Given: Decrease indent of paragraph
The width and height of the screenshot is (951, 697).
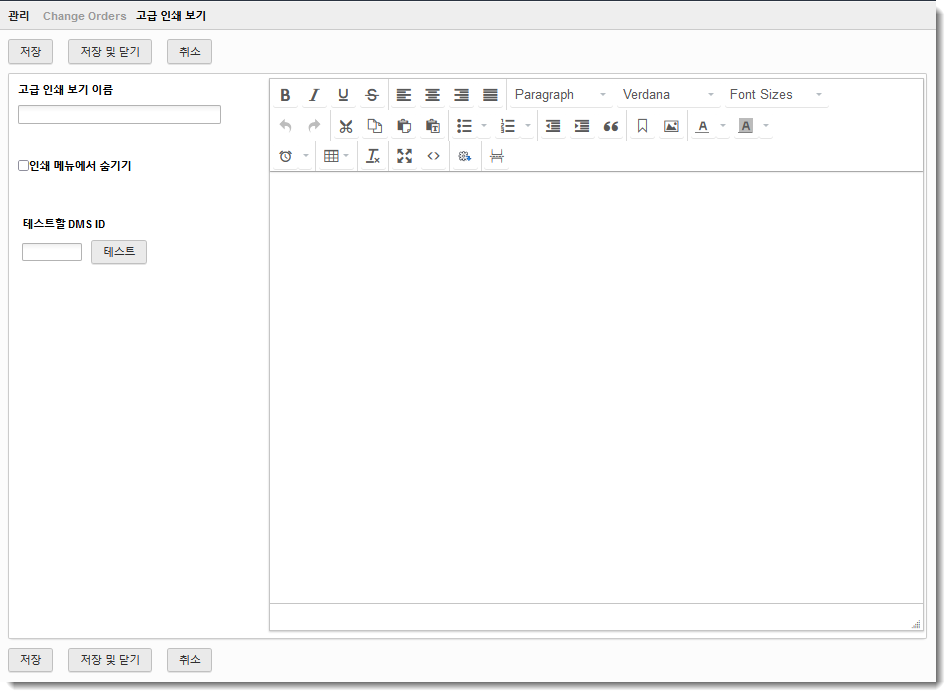Looking at the screenshot, I should [553, 126].
